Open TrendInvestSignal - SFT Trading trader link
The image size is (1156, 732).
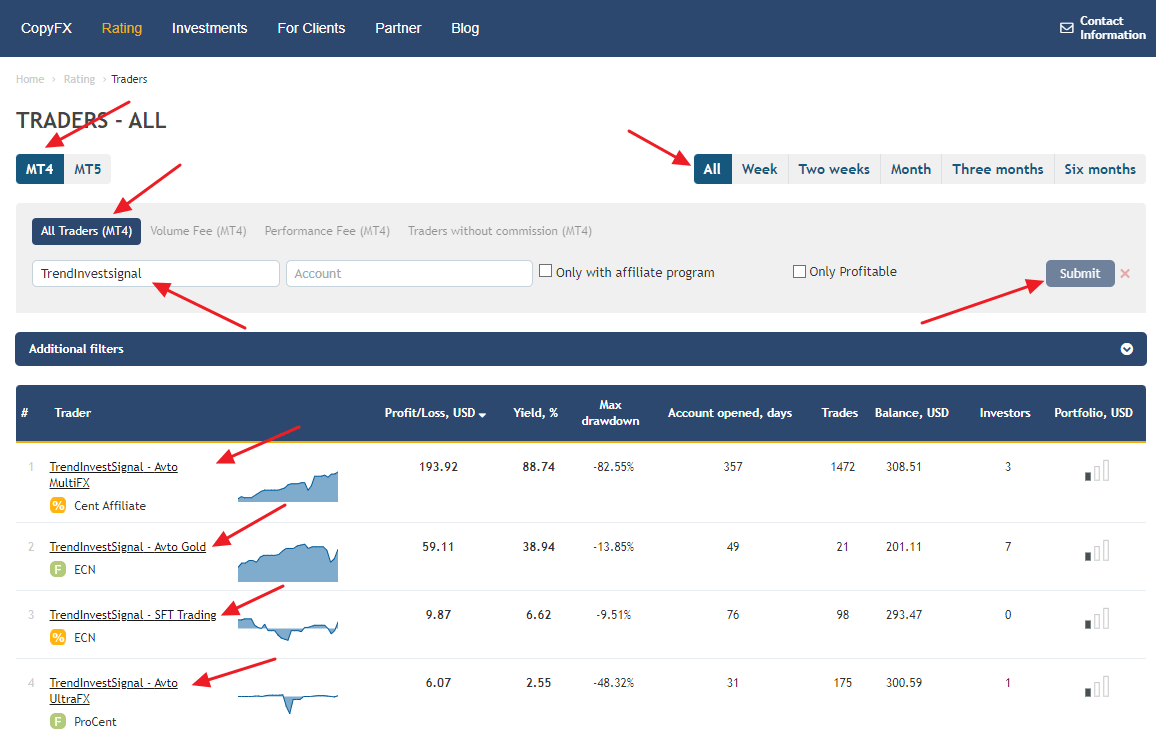click(133, 615)
